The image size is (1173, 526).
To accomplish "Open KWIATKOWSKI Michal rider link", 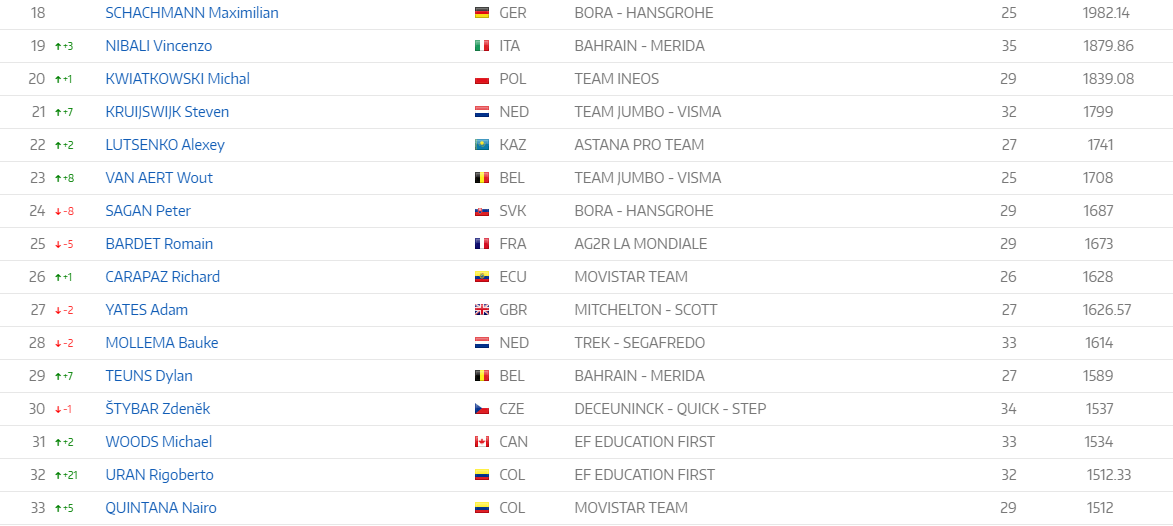I will coord(177,79).
